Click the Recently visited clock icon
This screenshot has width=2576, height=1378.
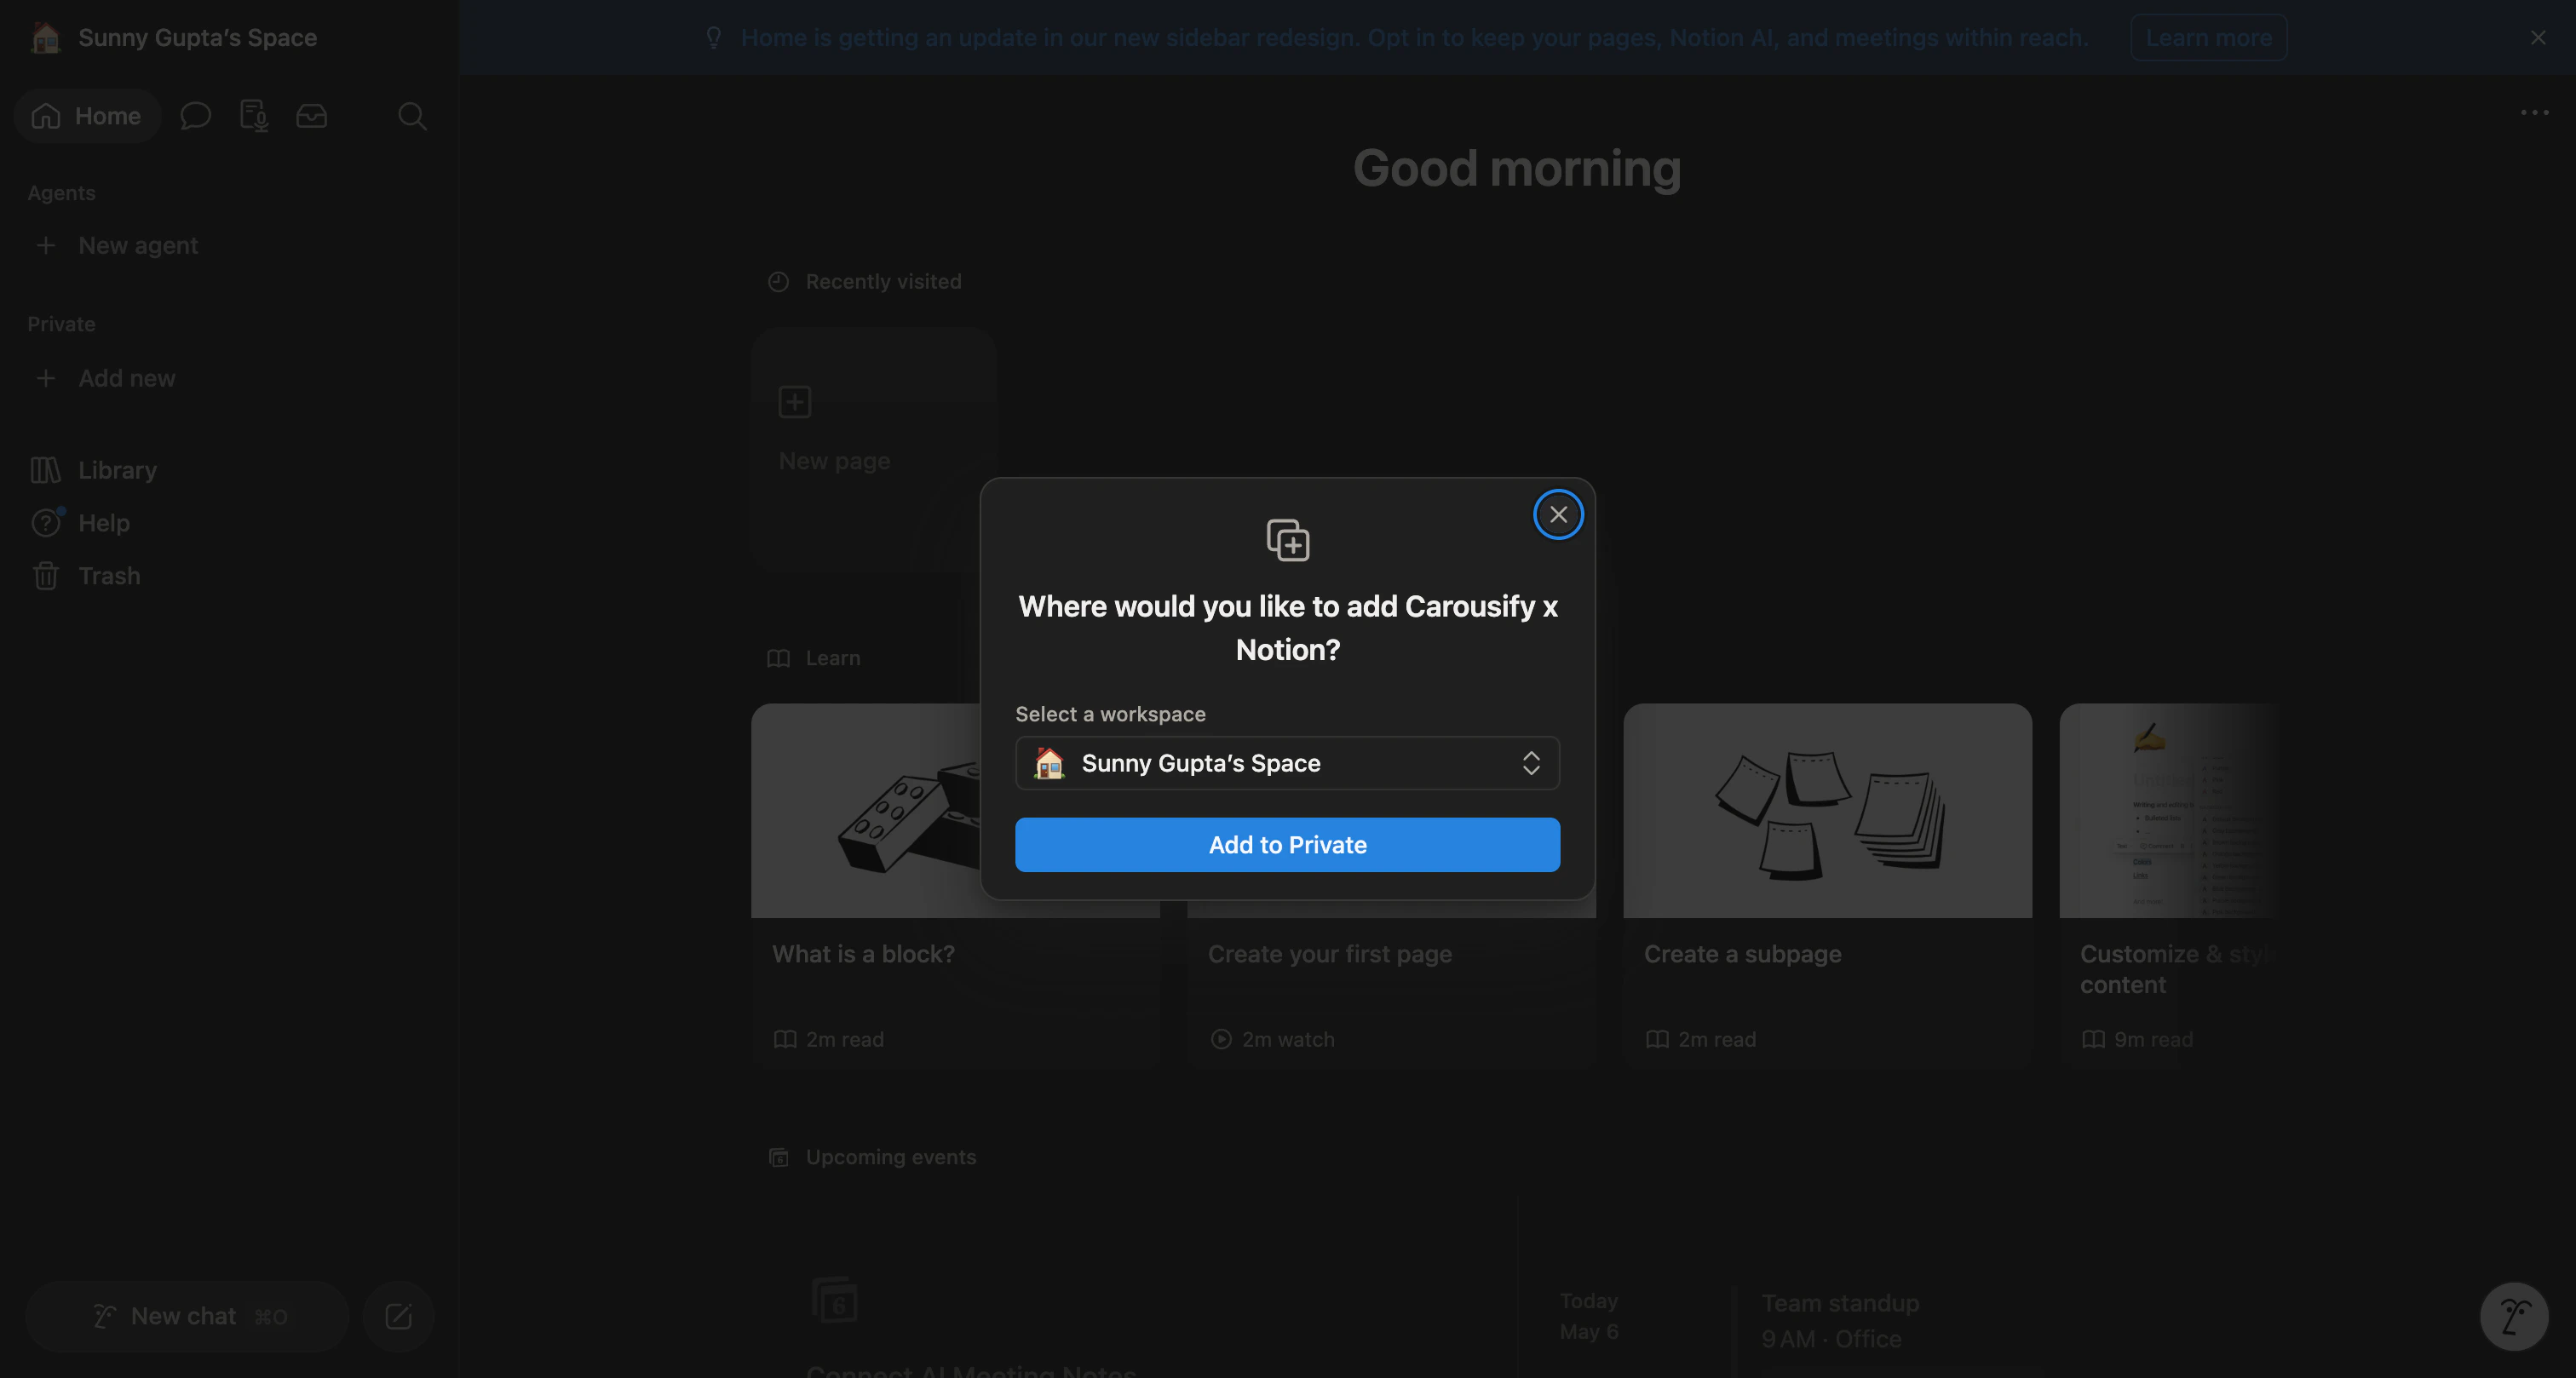778,282
